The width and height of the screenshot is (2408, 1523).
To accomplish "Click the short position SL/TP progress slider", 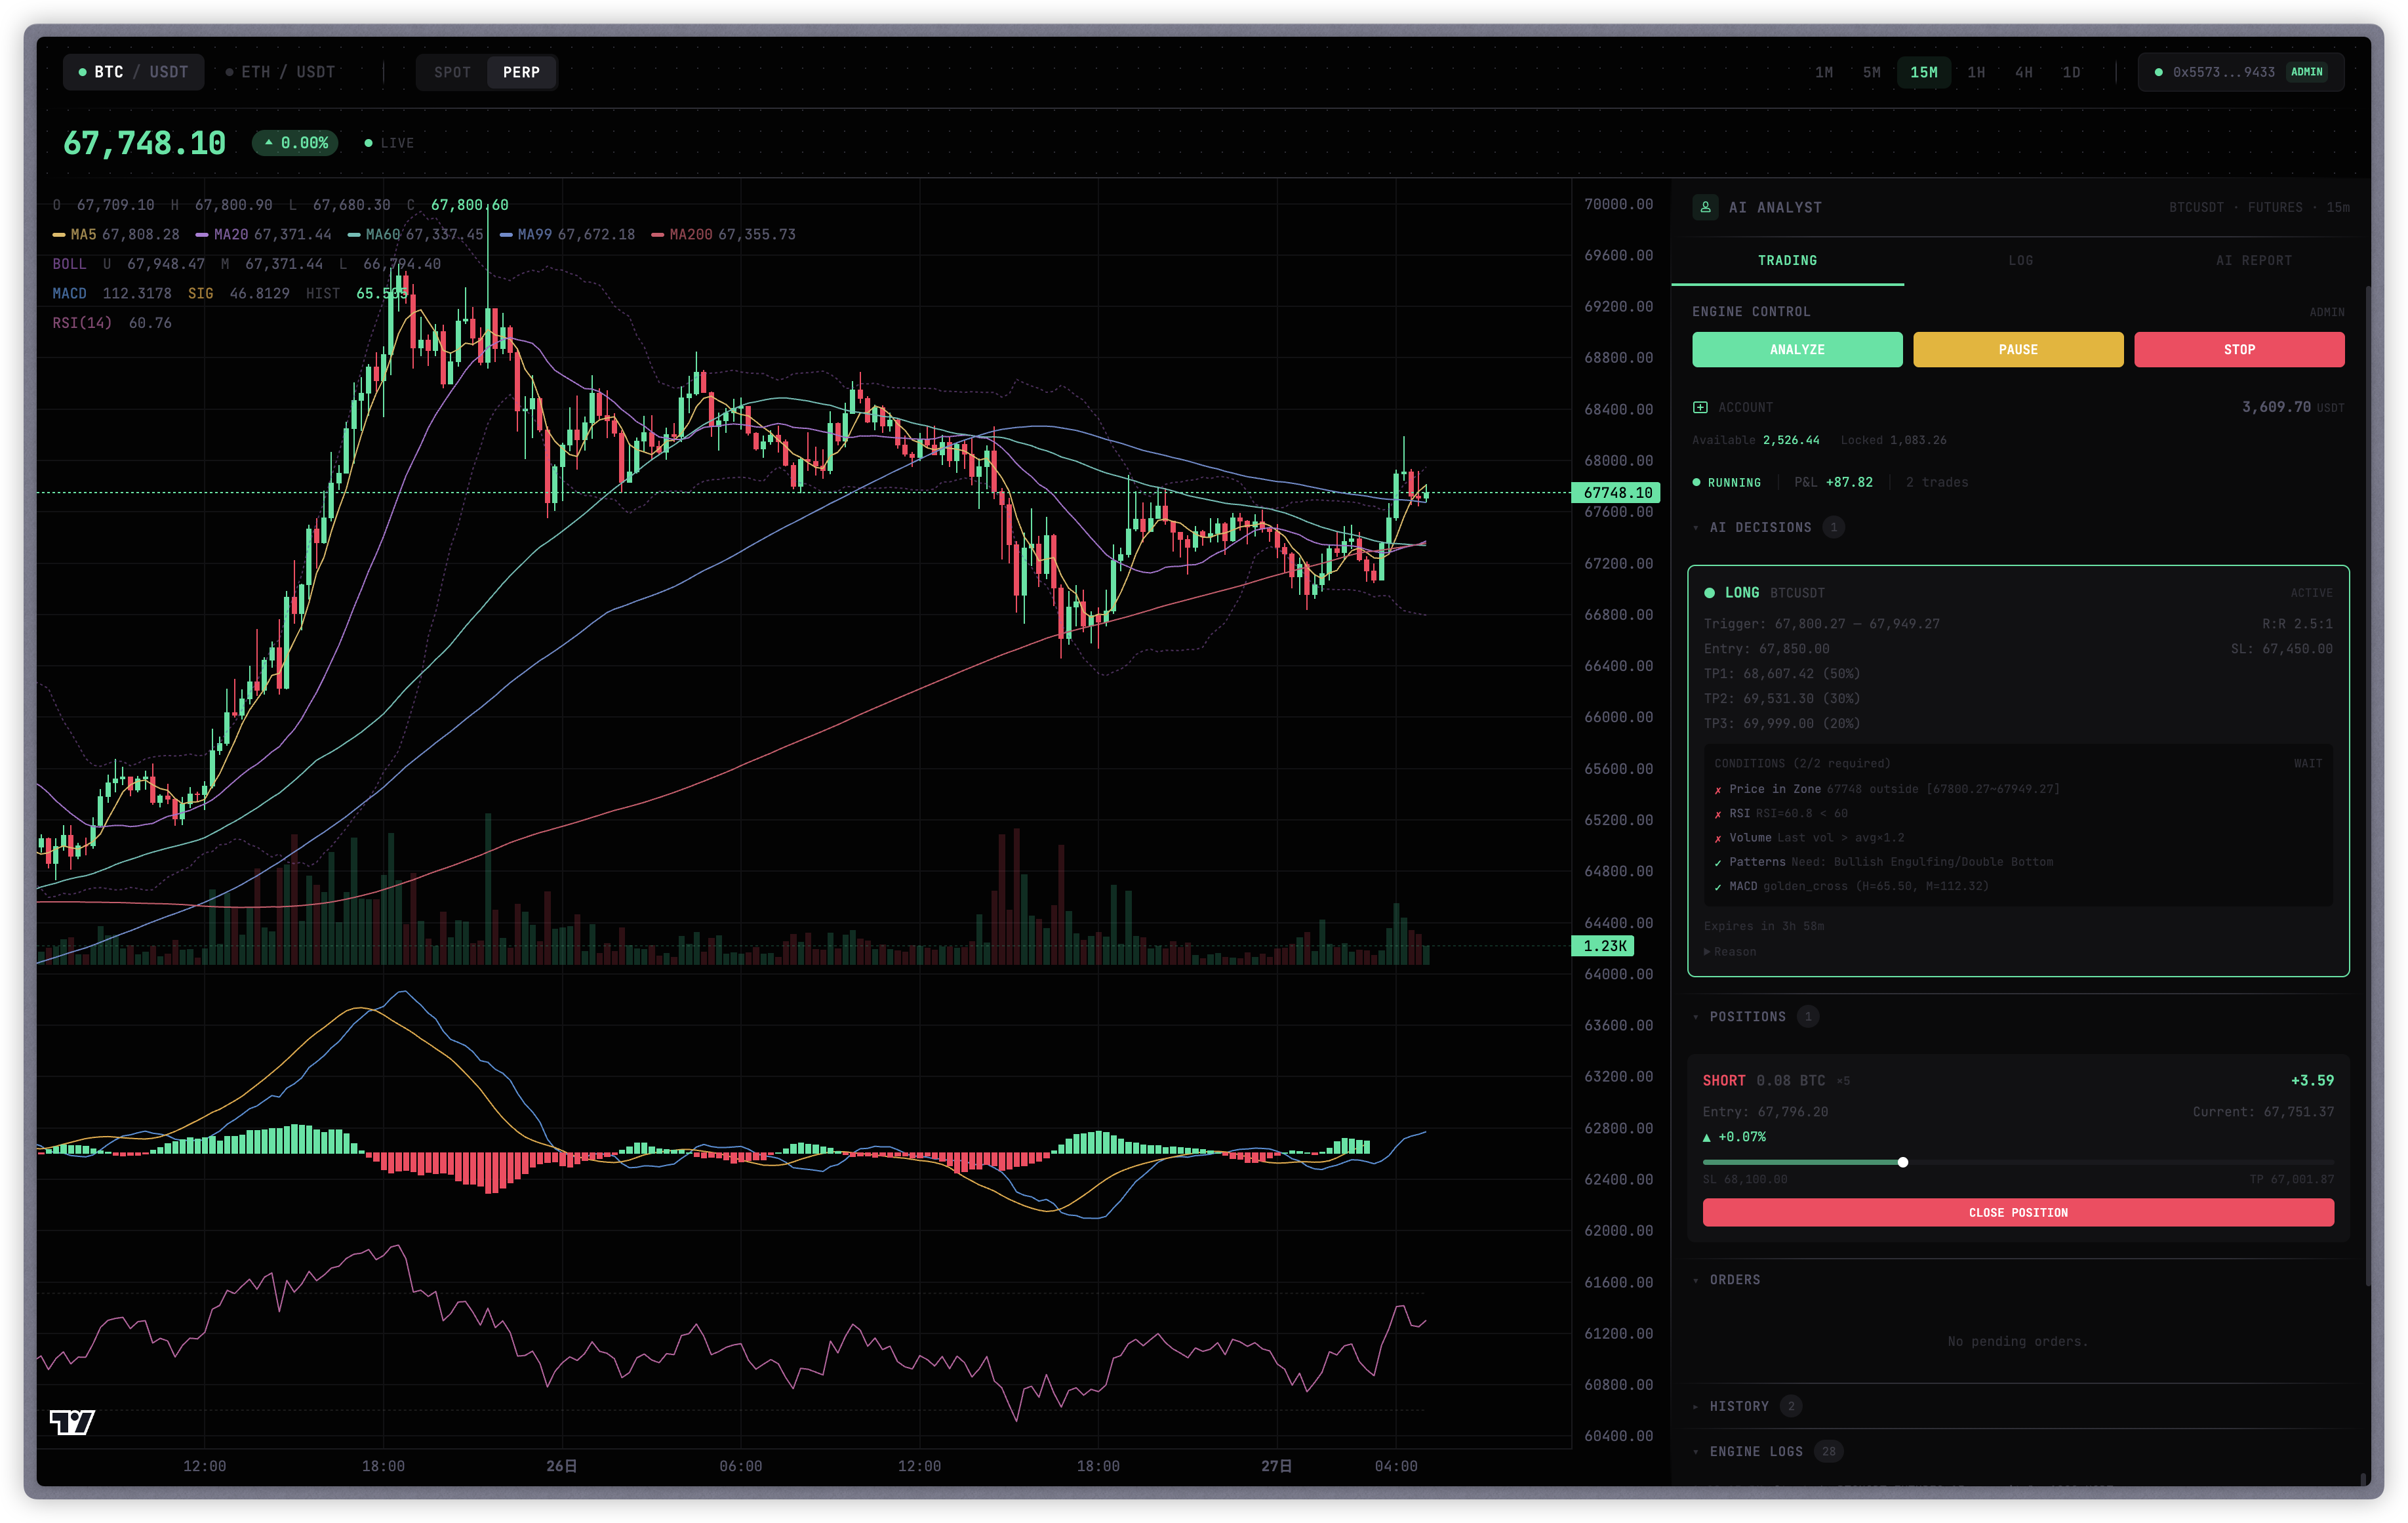I will click(x=1902, y=1162).
